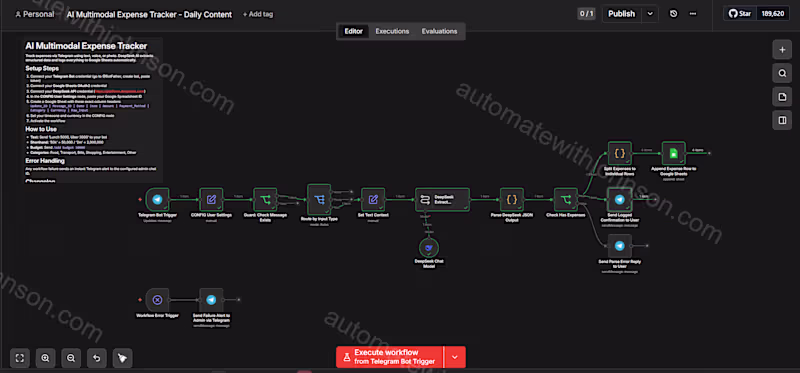Select the Send Logged Confirmation to User node
Screen dimensions: 800x373
click(x=620, y=200)
